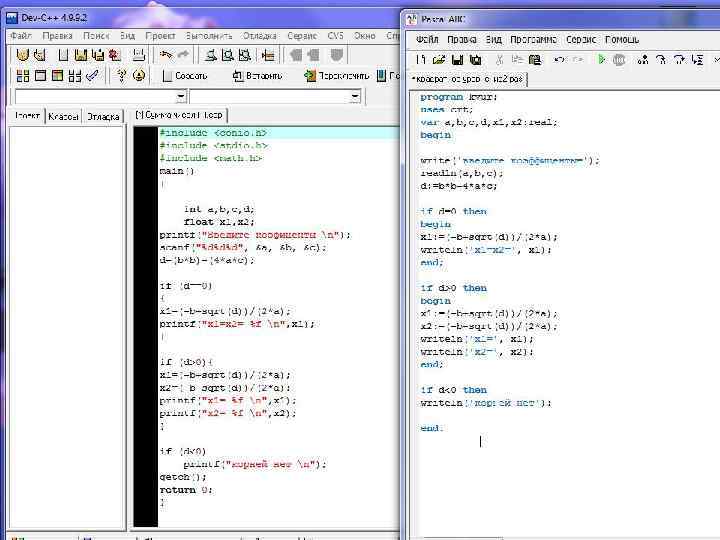Click the Step Into icon in Pascal ABC
720x540 pixels.
point(661,59)
